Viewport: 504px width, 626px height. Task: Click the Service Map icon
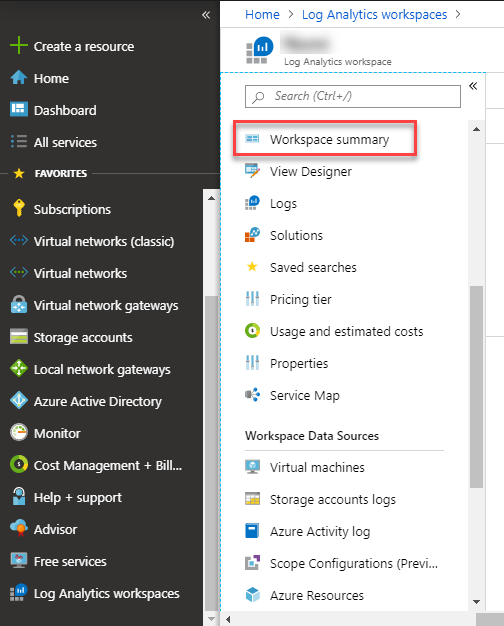pos(252,394)
